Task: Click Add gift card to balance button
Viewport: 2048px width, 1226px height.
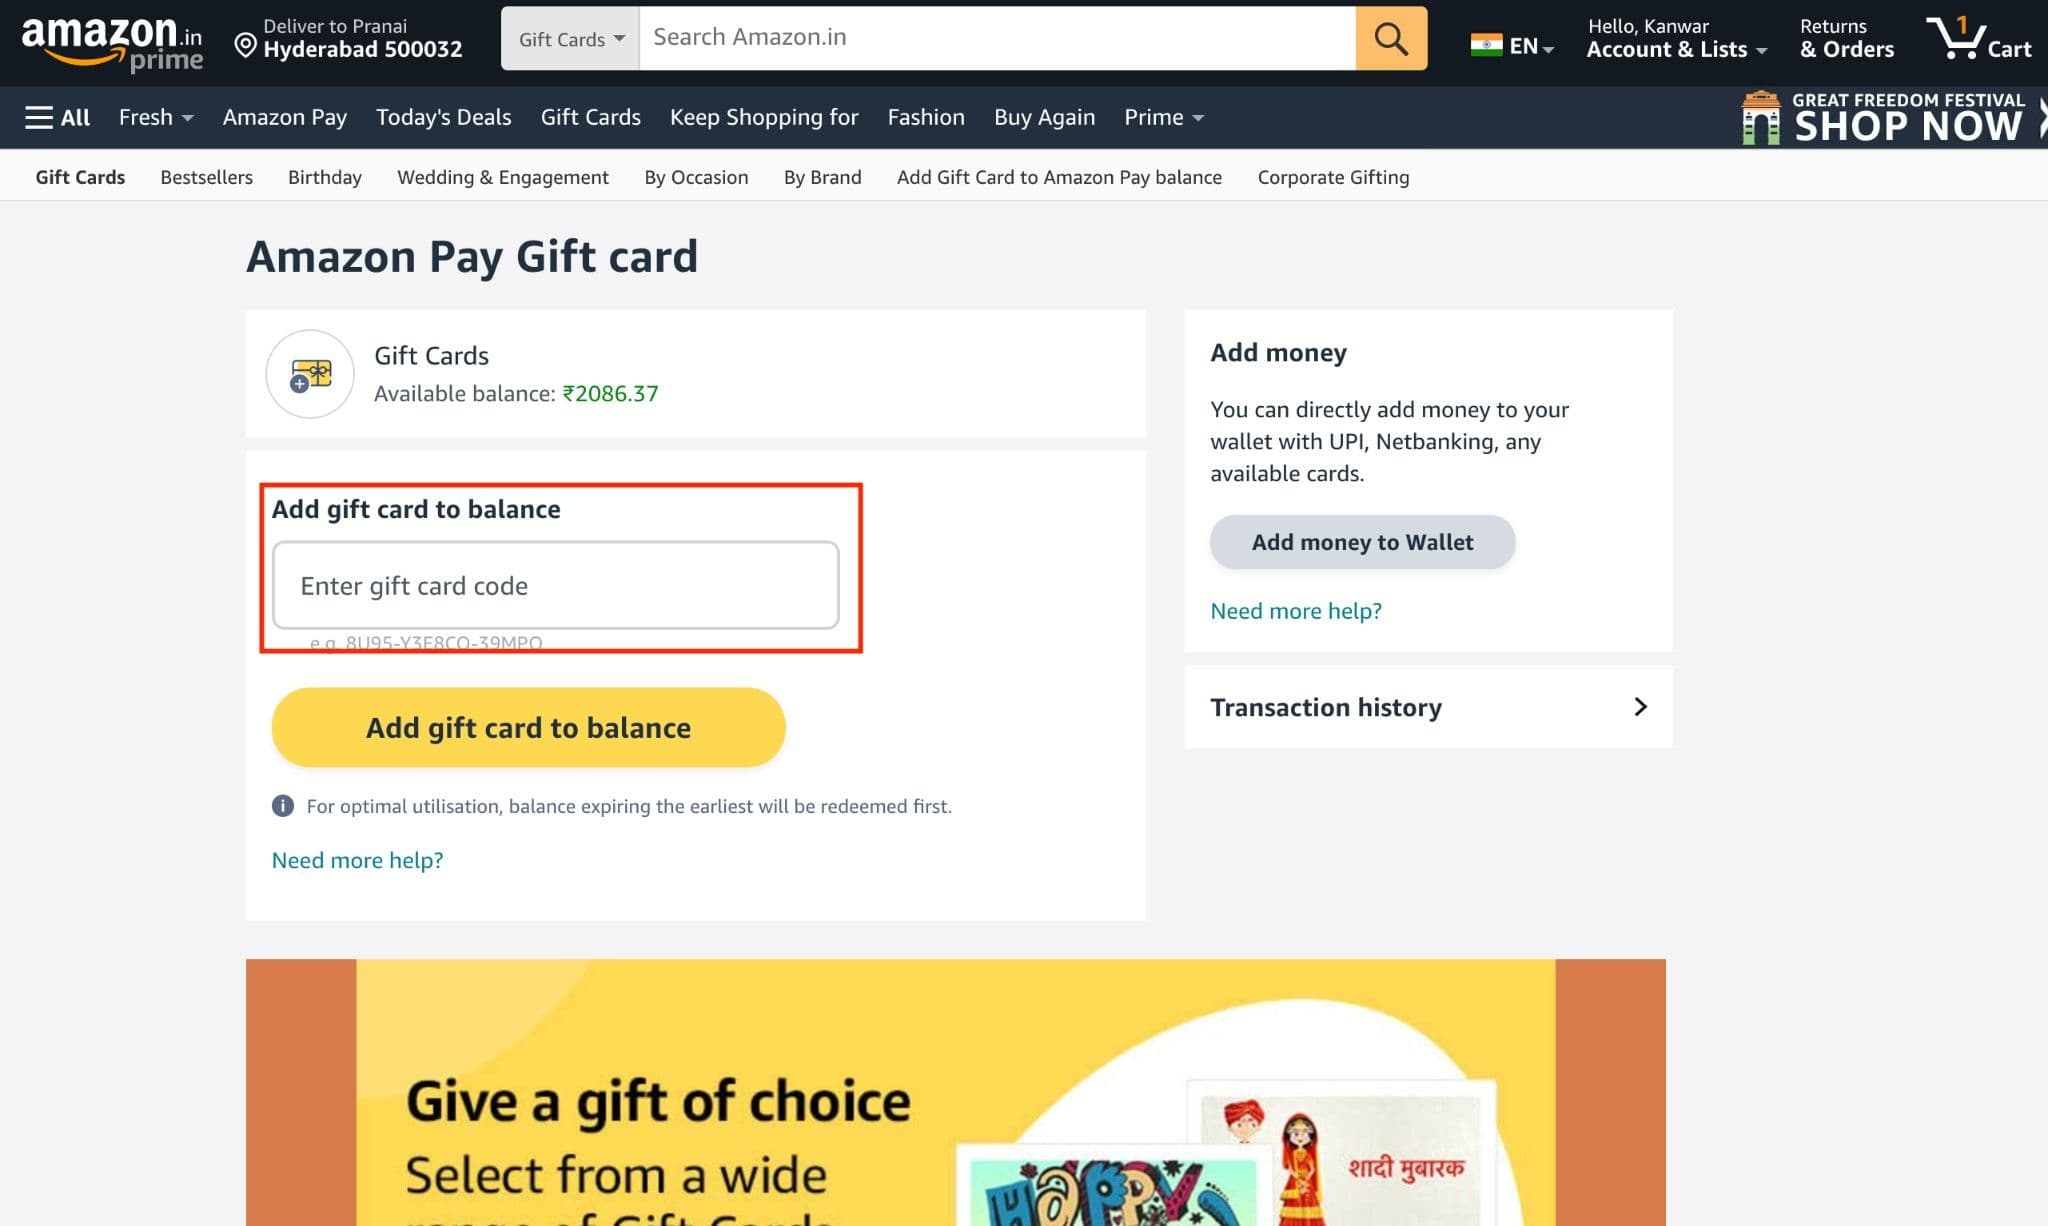Action: pyautogui.click(x=528, y=727)
